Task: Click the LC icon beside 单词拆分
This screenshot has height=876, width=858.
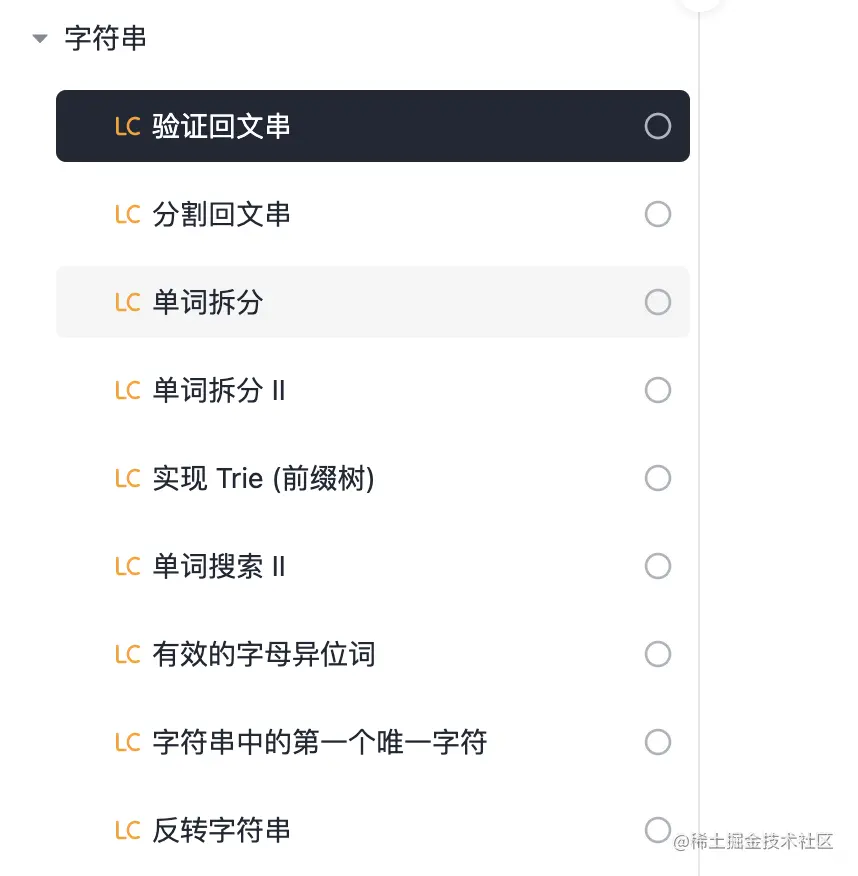Action: point(127,303)
